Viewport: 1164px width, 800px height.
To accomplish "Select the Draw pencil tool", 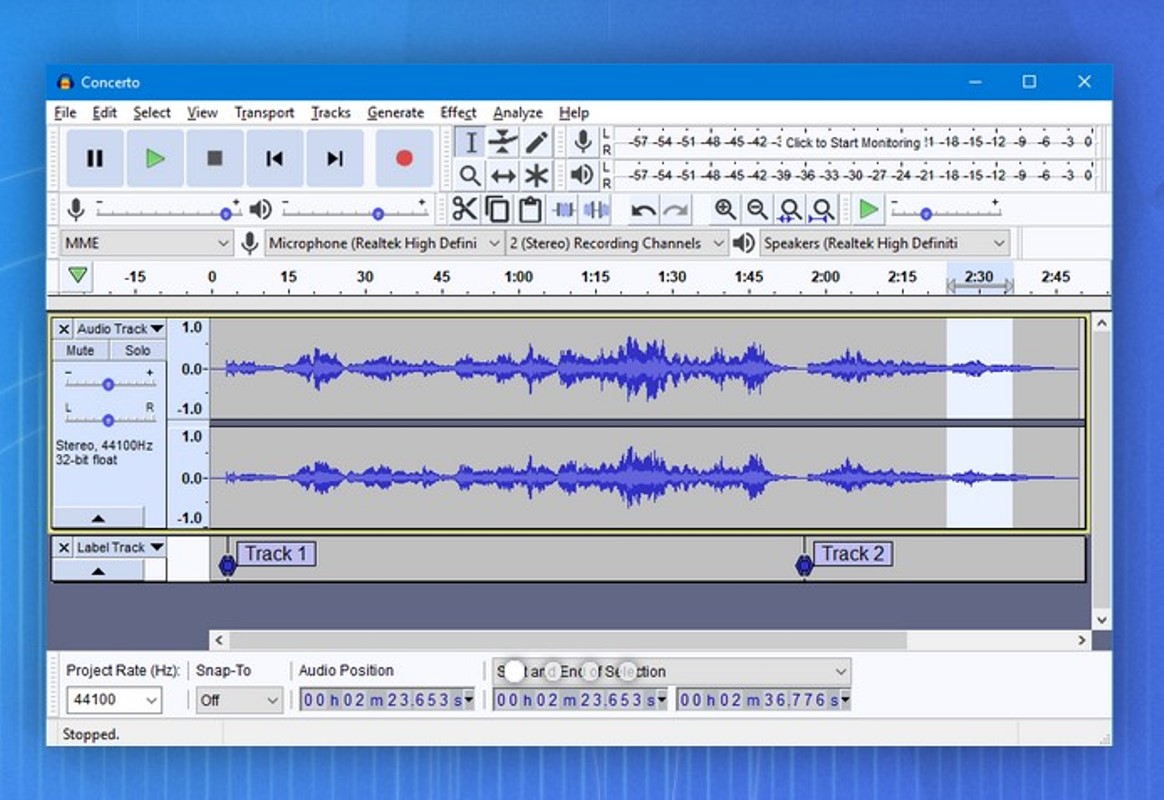I will 536,142.
